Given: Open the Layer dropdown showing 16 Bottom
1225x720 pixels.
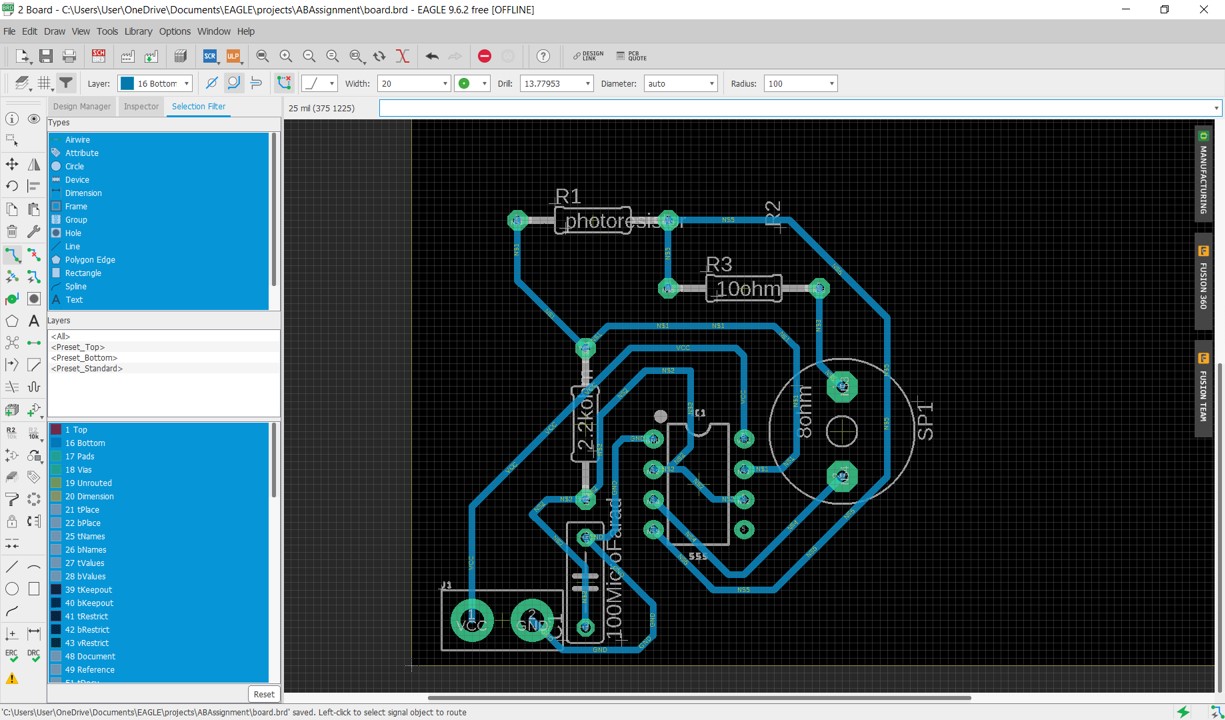Looking at the screenshot, I should coord(155,83).
